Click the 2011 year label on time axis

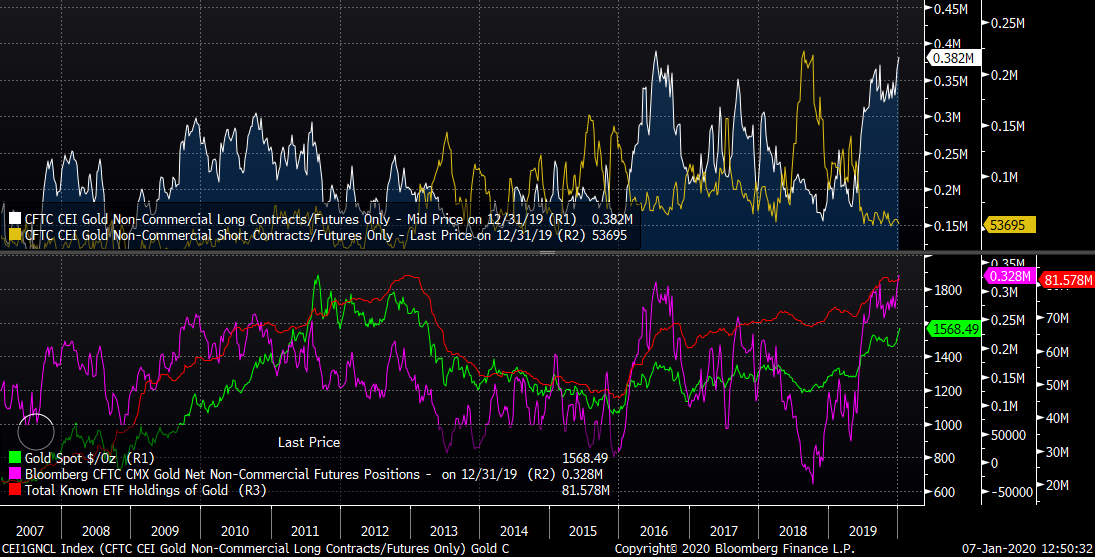point(304,531)
